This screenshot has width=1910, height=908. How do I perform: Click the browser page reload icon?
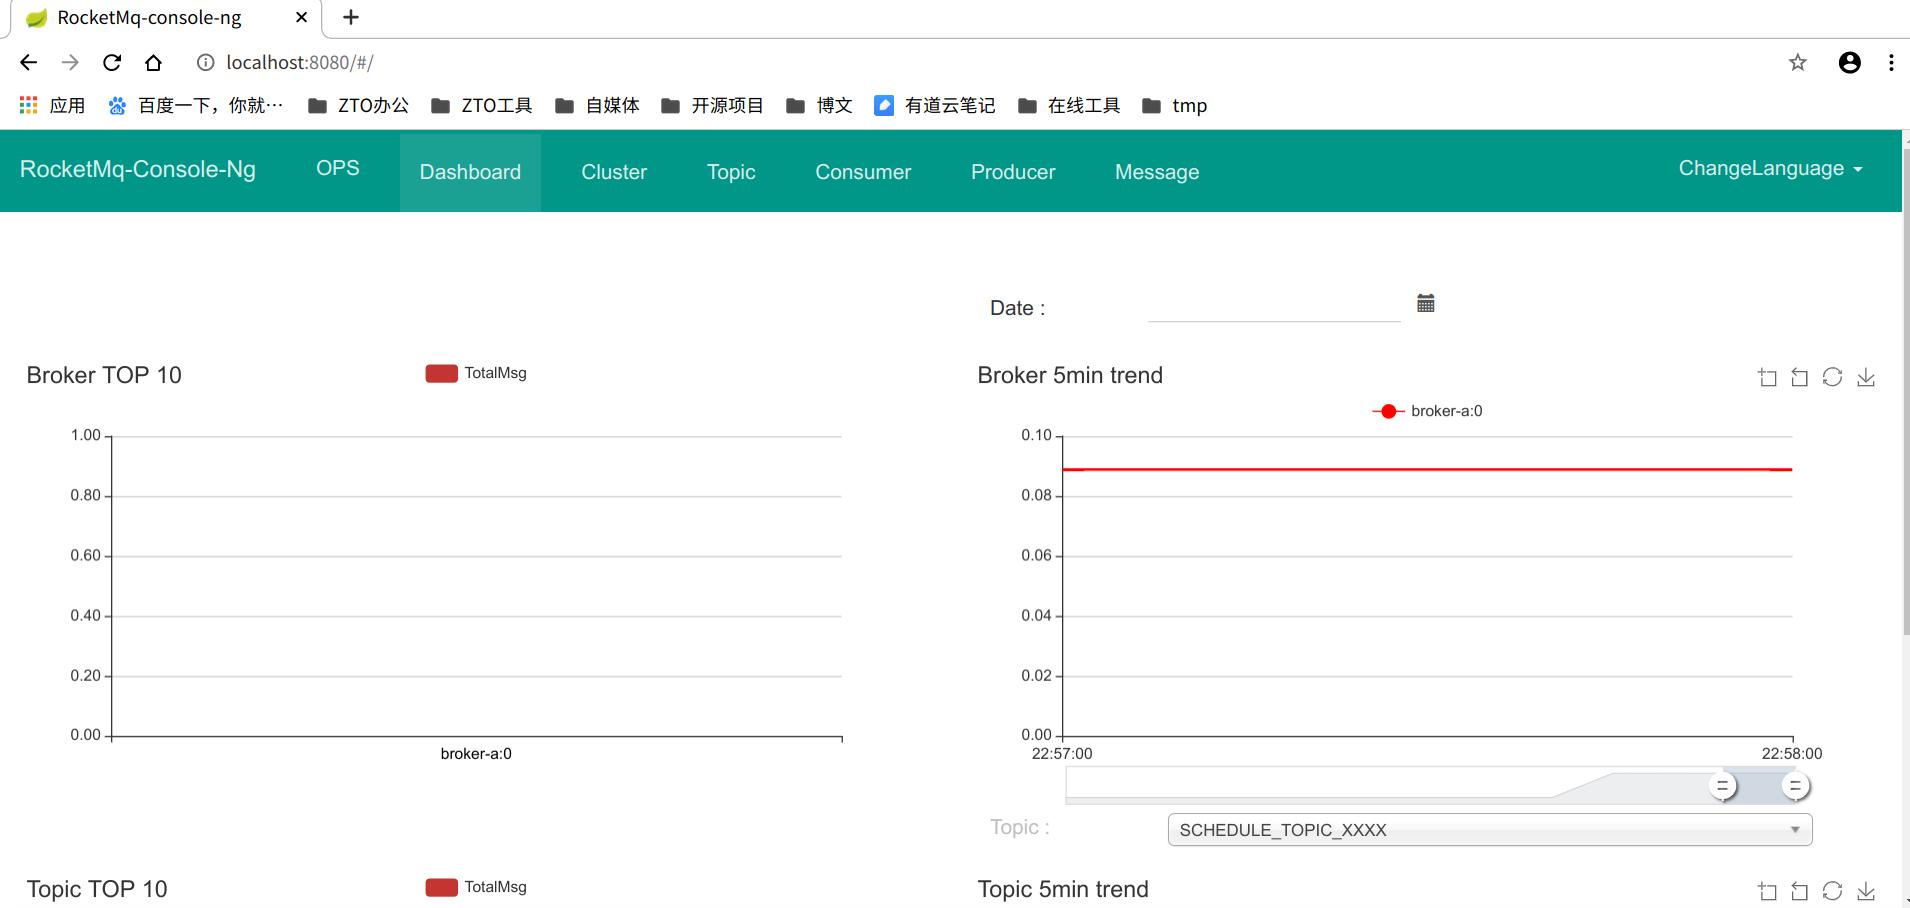(x=112, y=62)
